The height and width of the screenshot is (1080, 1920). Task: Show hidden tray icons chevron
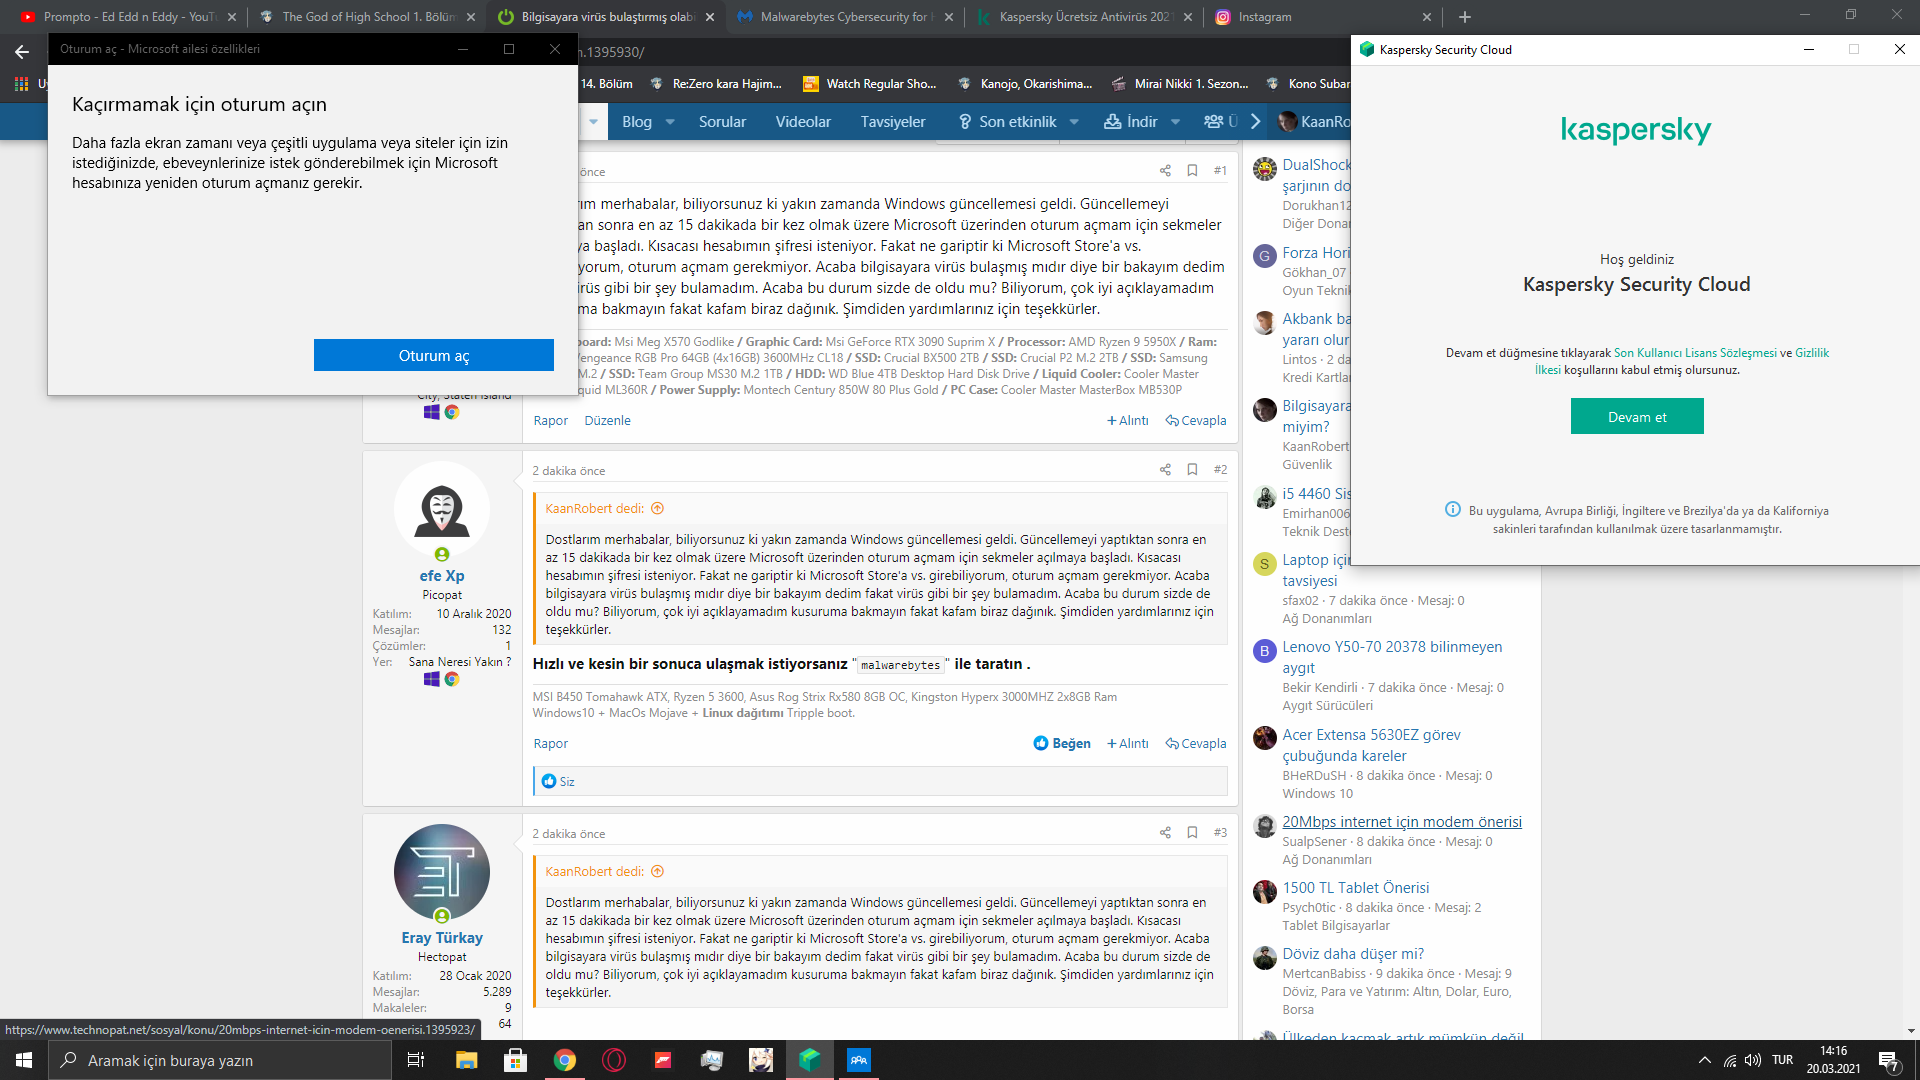pos(1704,1060)
